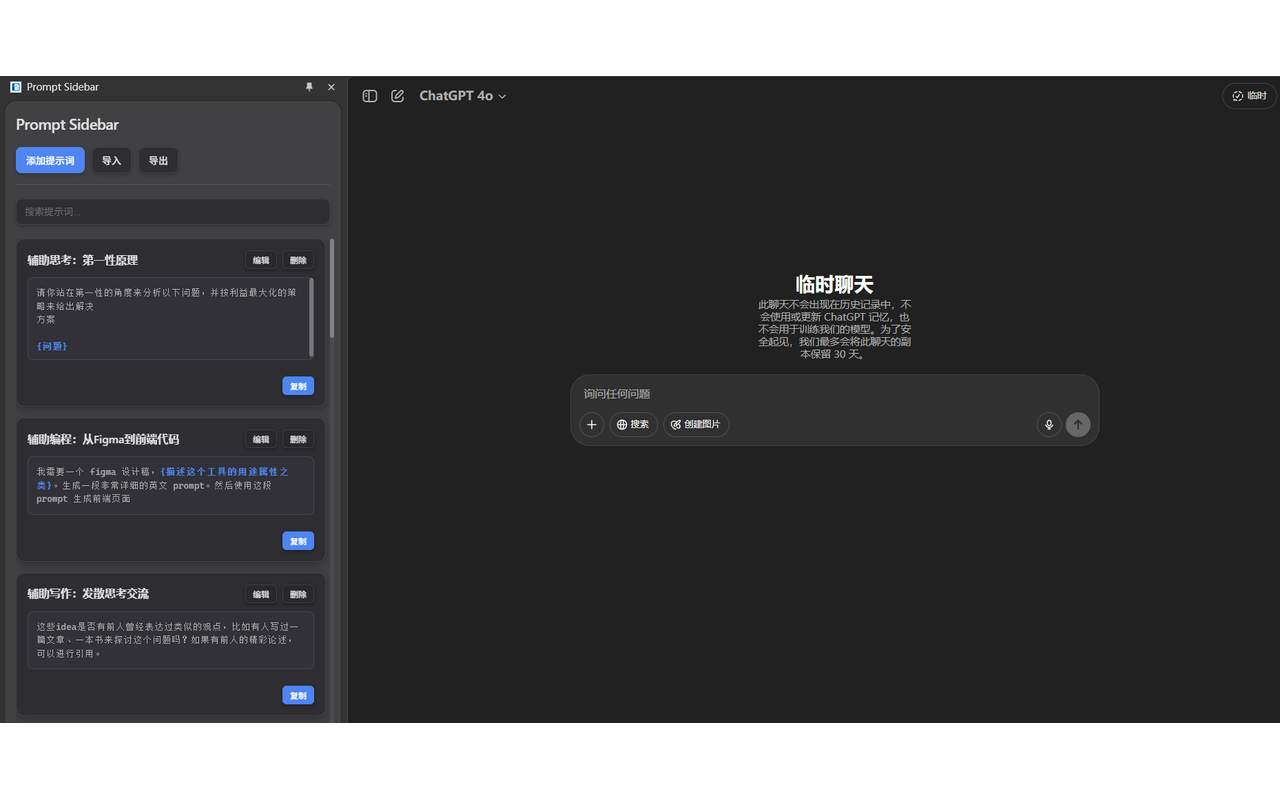Open the ChatGPT 4o model selector
Image resolution: width=1280 pixels, height=800 pixels.
coord(462,95)
